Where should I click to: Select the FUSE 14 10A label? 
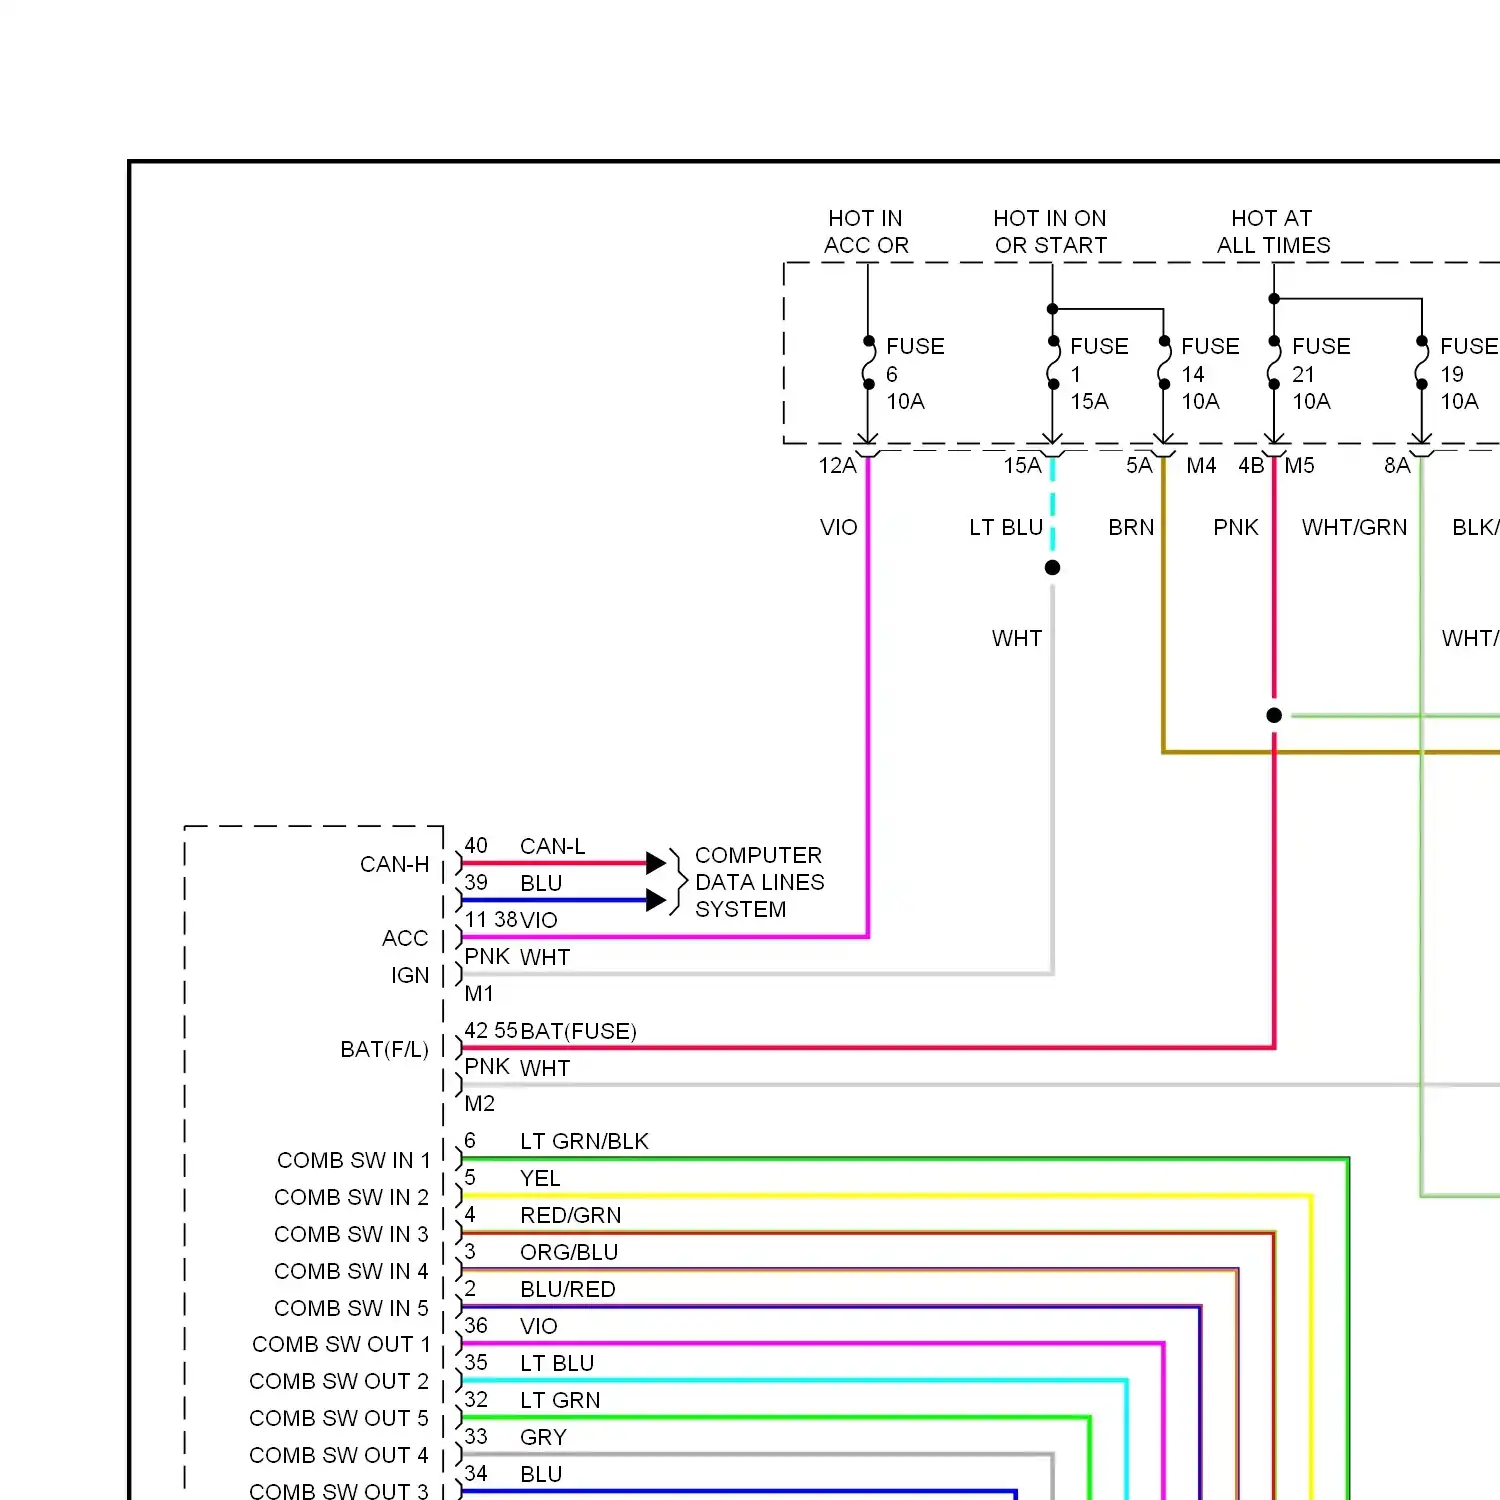[1210, 374]
